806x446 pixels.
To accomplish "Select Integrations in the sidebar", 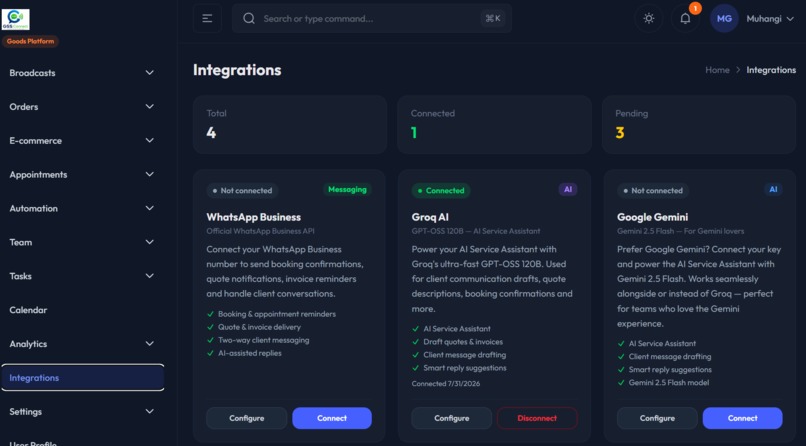I will click(83, 378).
